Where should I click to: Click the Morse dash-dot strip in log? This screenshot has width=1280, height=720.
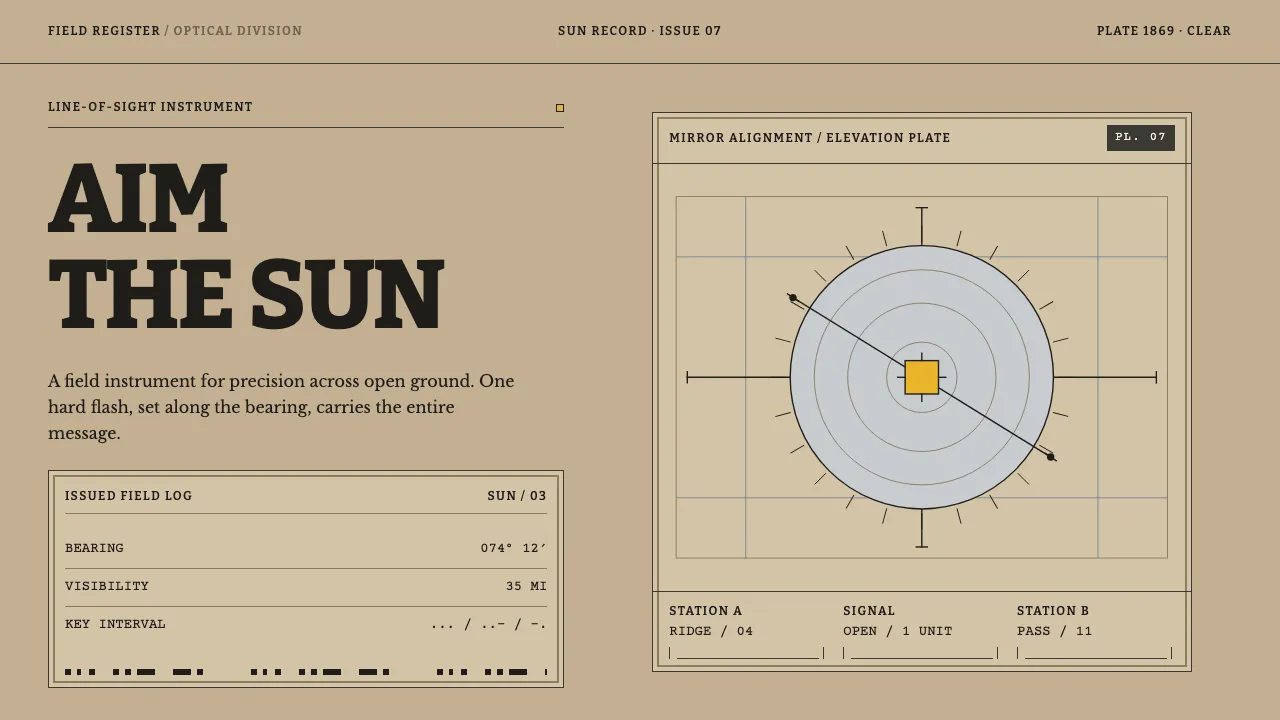pyautogui.click(x=306, y=672)
